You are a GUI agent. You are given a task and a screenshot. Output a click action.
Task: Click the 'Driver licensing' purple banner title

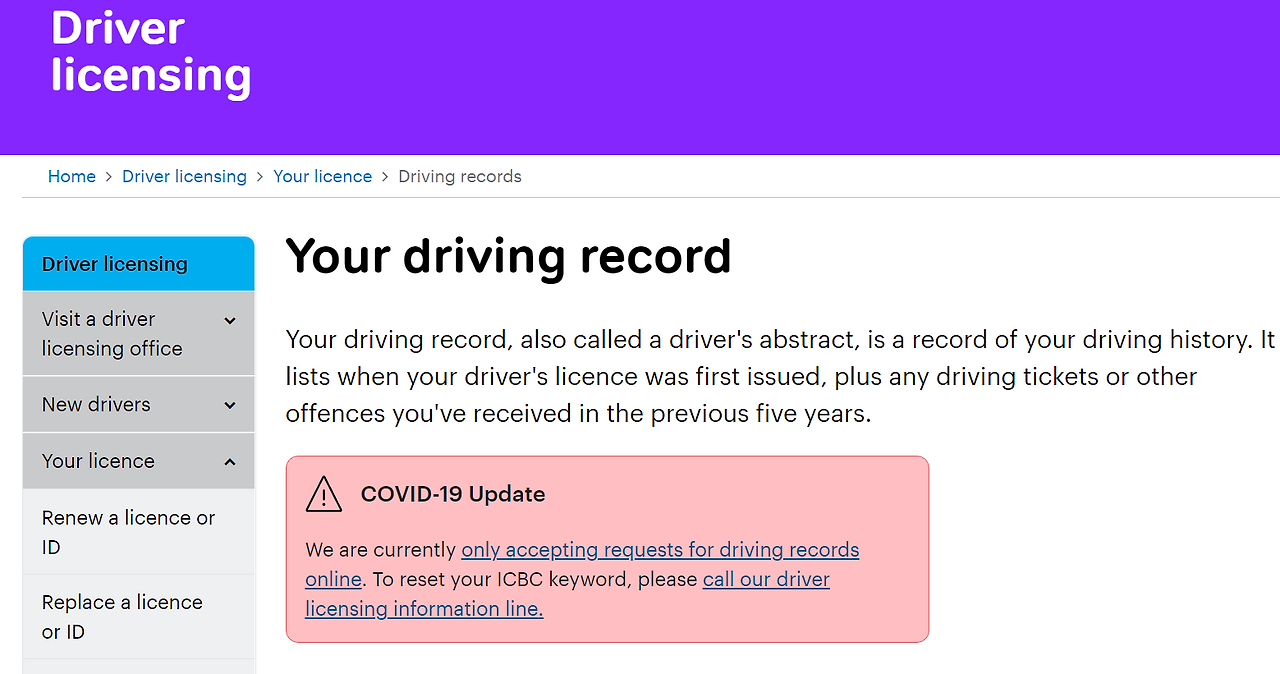click(x=151, y=52)
